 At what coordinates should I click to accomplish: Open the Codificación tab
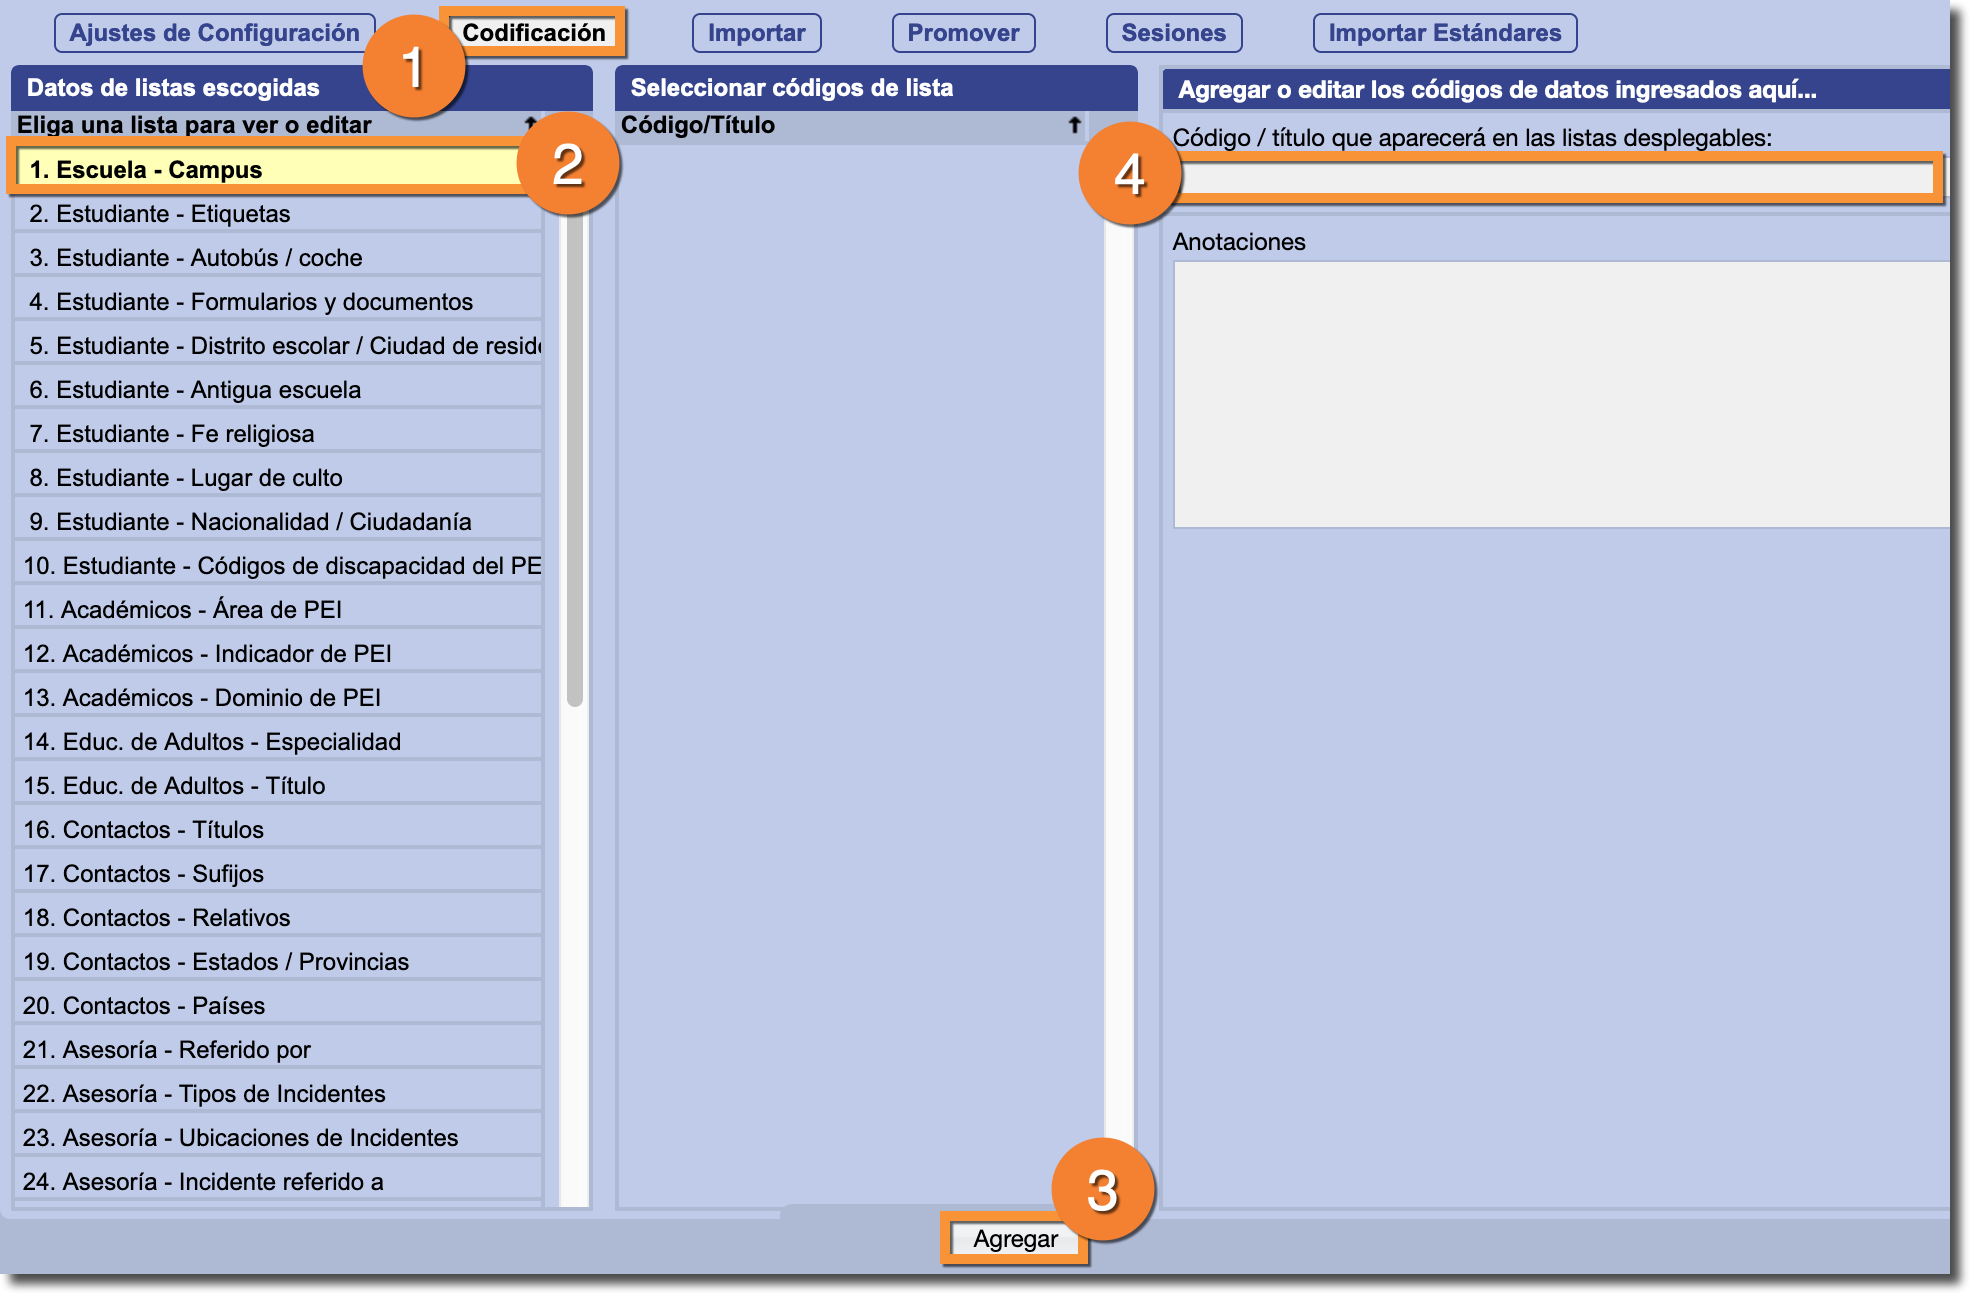[x=534, y=33]
